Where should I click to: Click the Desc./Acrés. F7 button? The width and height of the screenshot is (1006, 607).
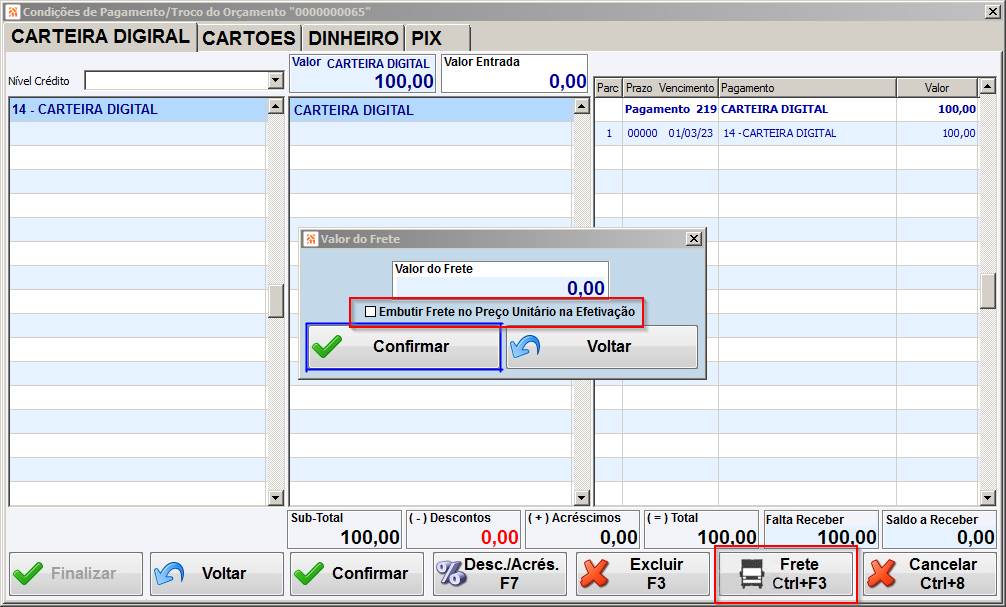tap(499, 574)
